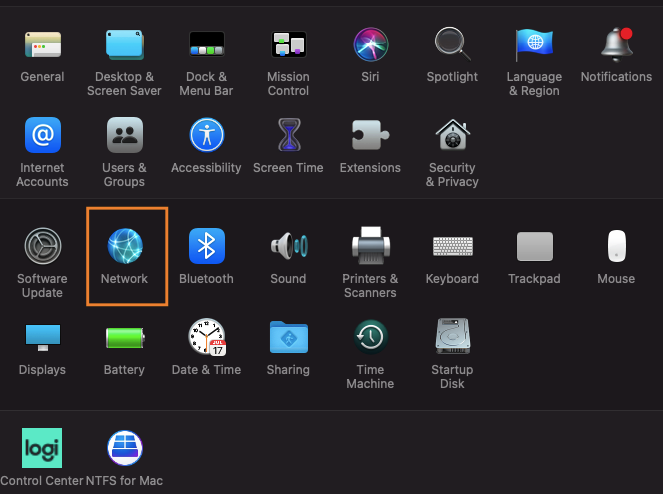Open NTFS for Mac preferences
Screen dimensions: 663x494
(125, 449)
